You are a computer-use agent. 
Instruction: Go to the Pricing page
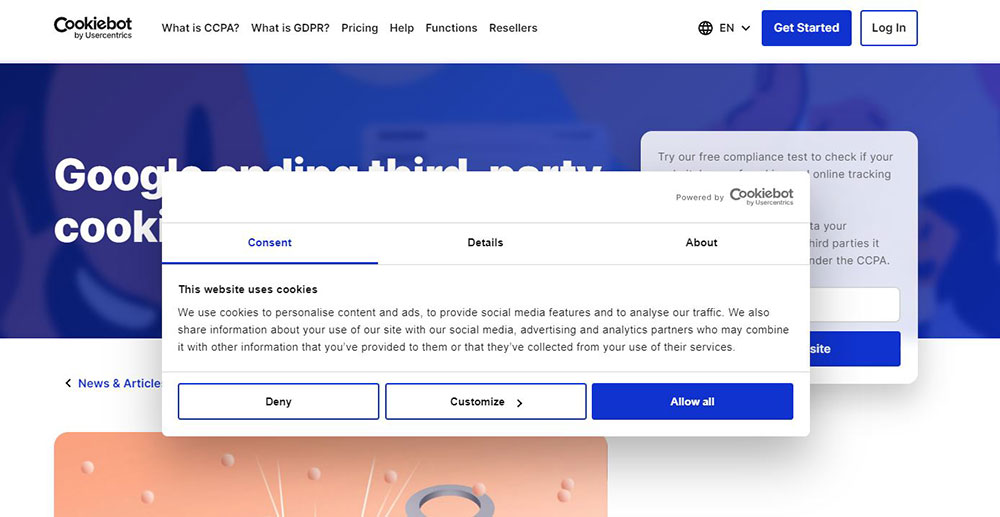359,28
